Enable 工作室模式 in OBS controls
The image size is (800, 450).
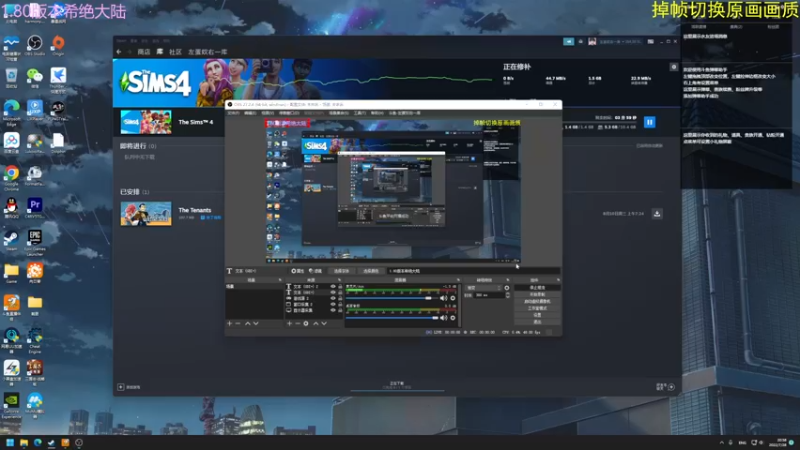[x=537, y=308]
